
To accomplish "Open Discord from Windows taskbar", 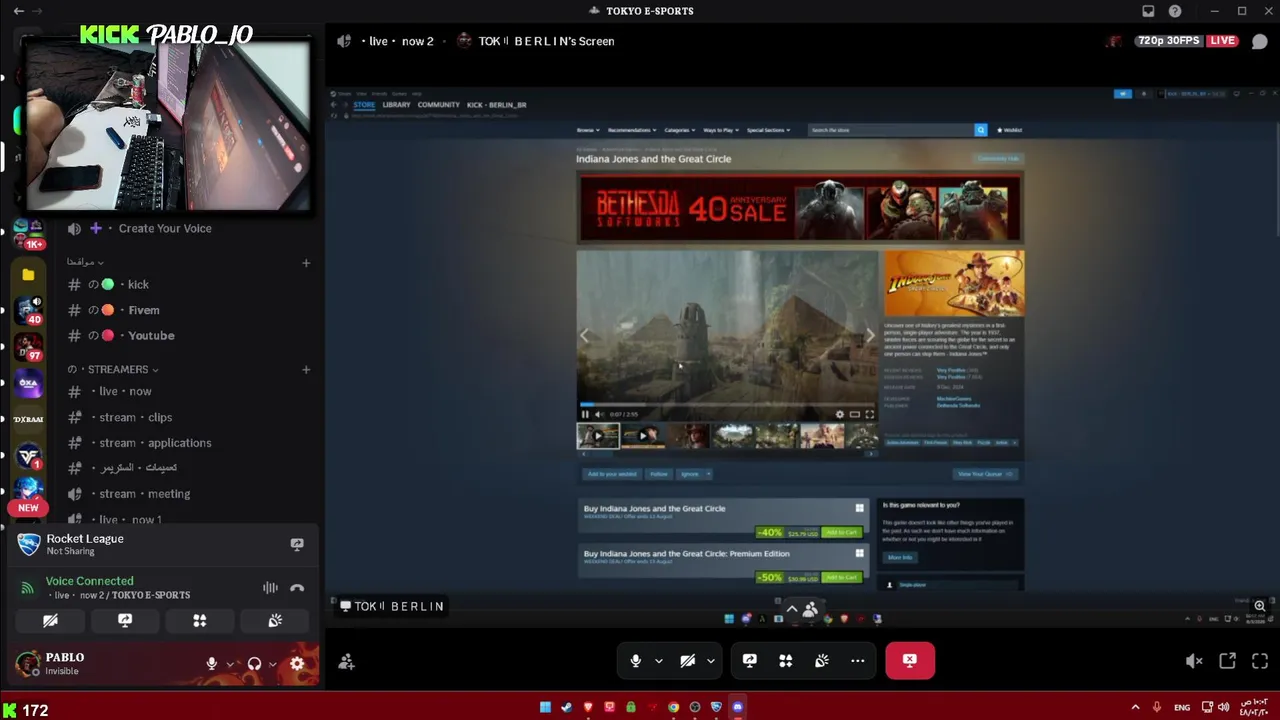I will (x=738, y=707).
